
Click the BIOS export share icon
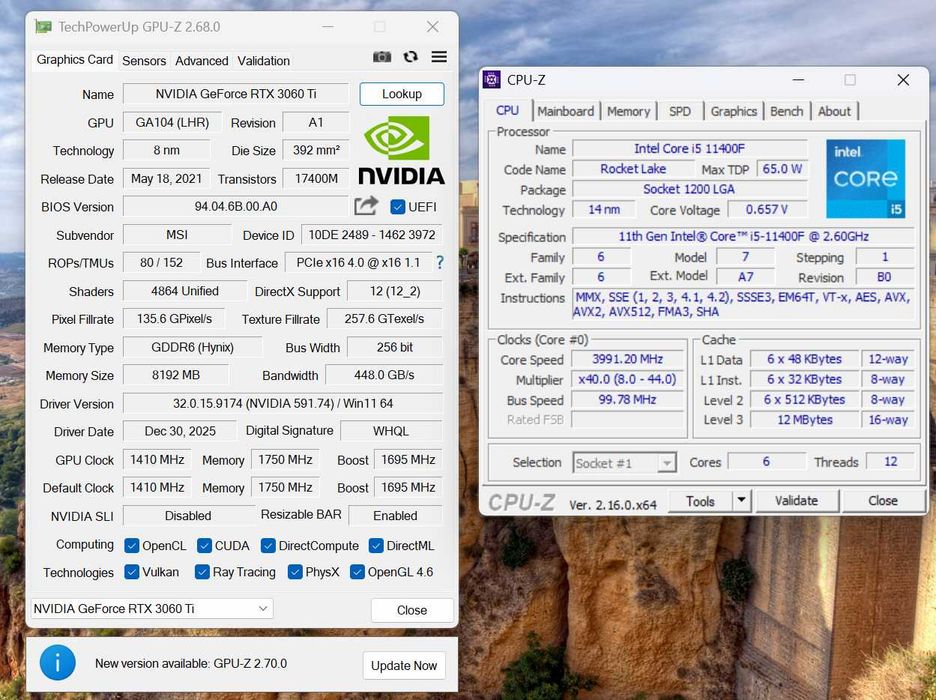point(366,206)
